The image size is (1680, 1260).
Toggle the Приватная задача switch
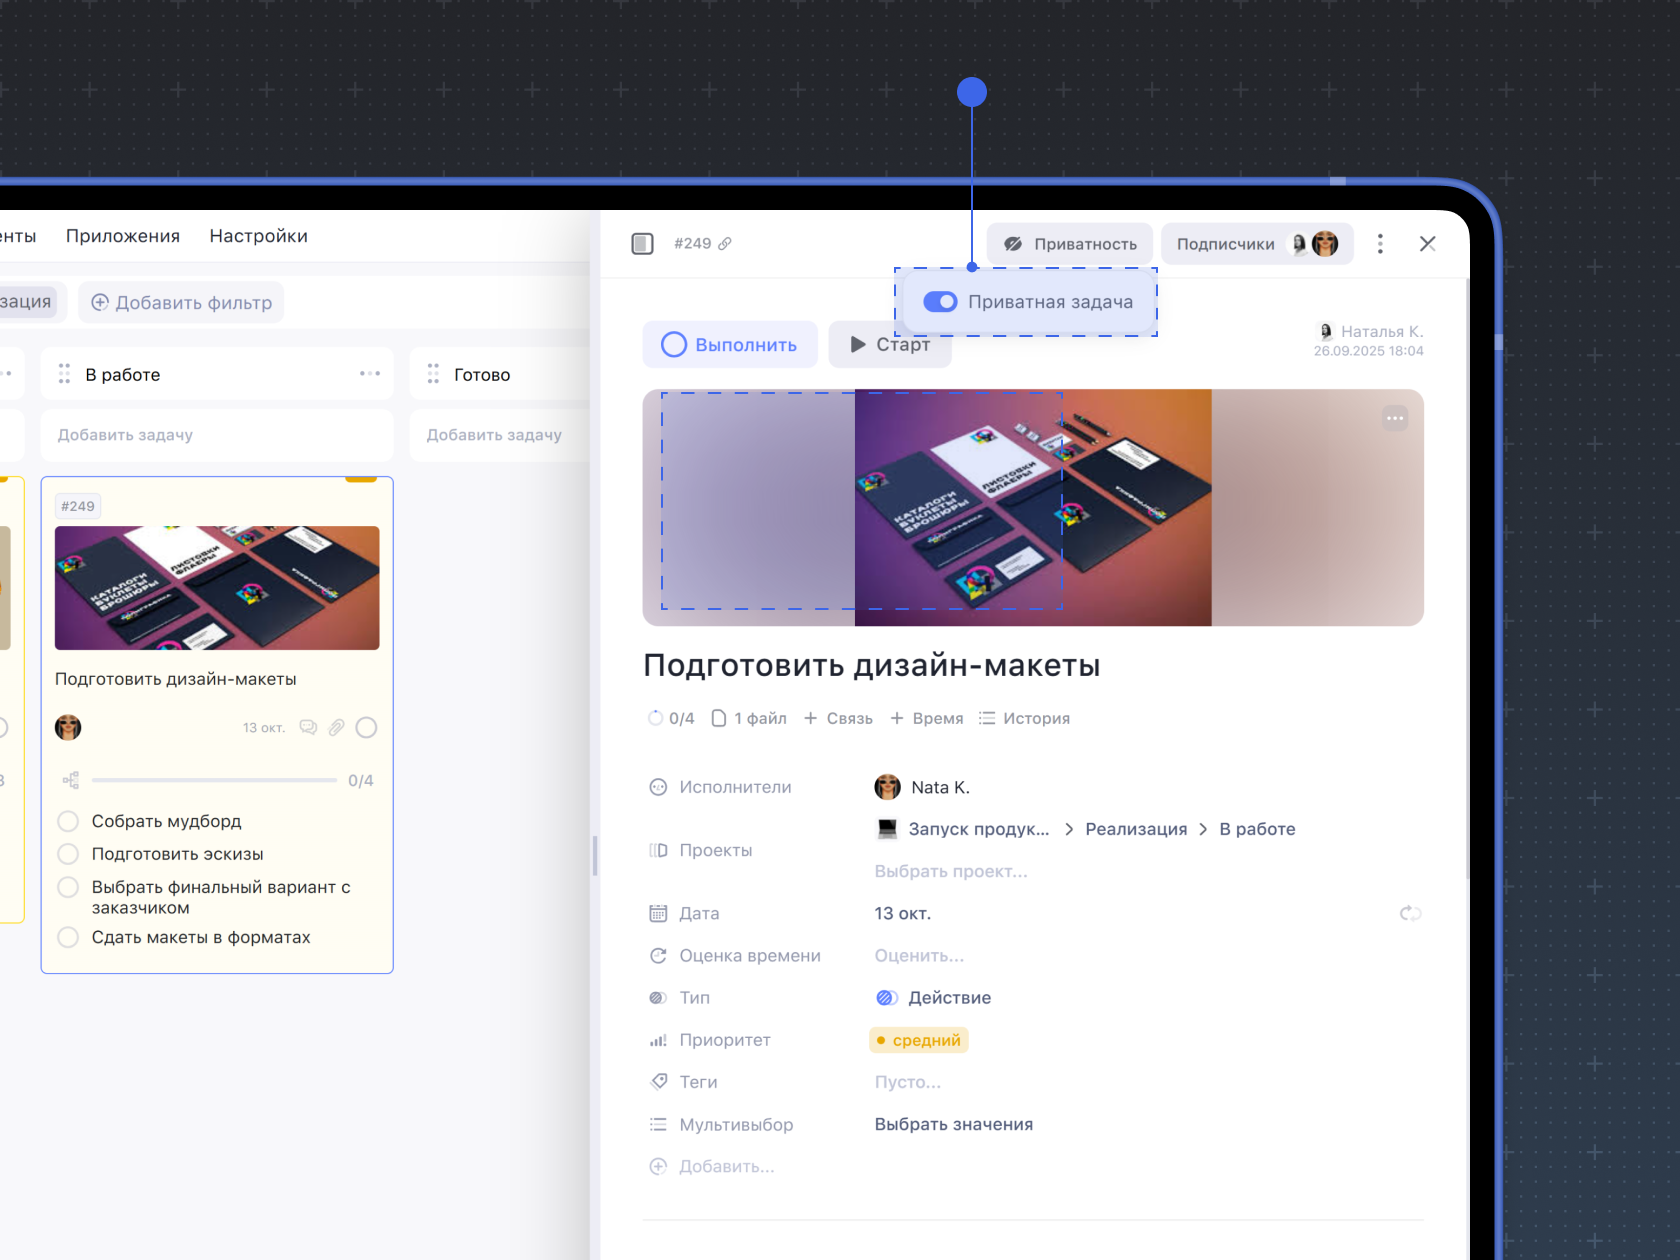click(940, 302)
